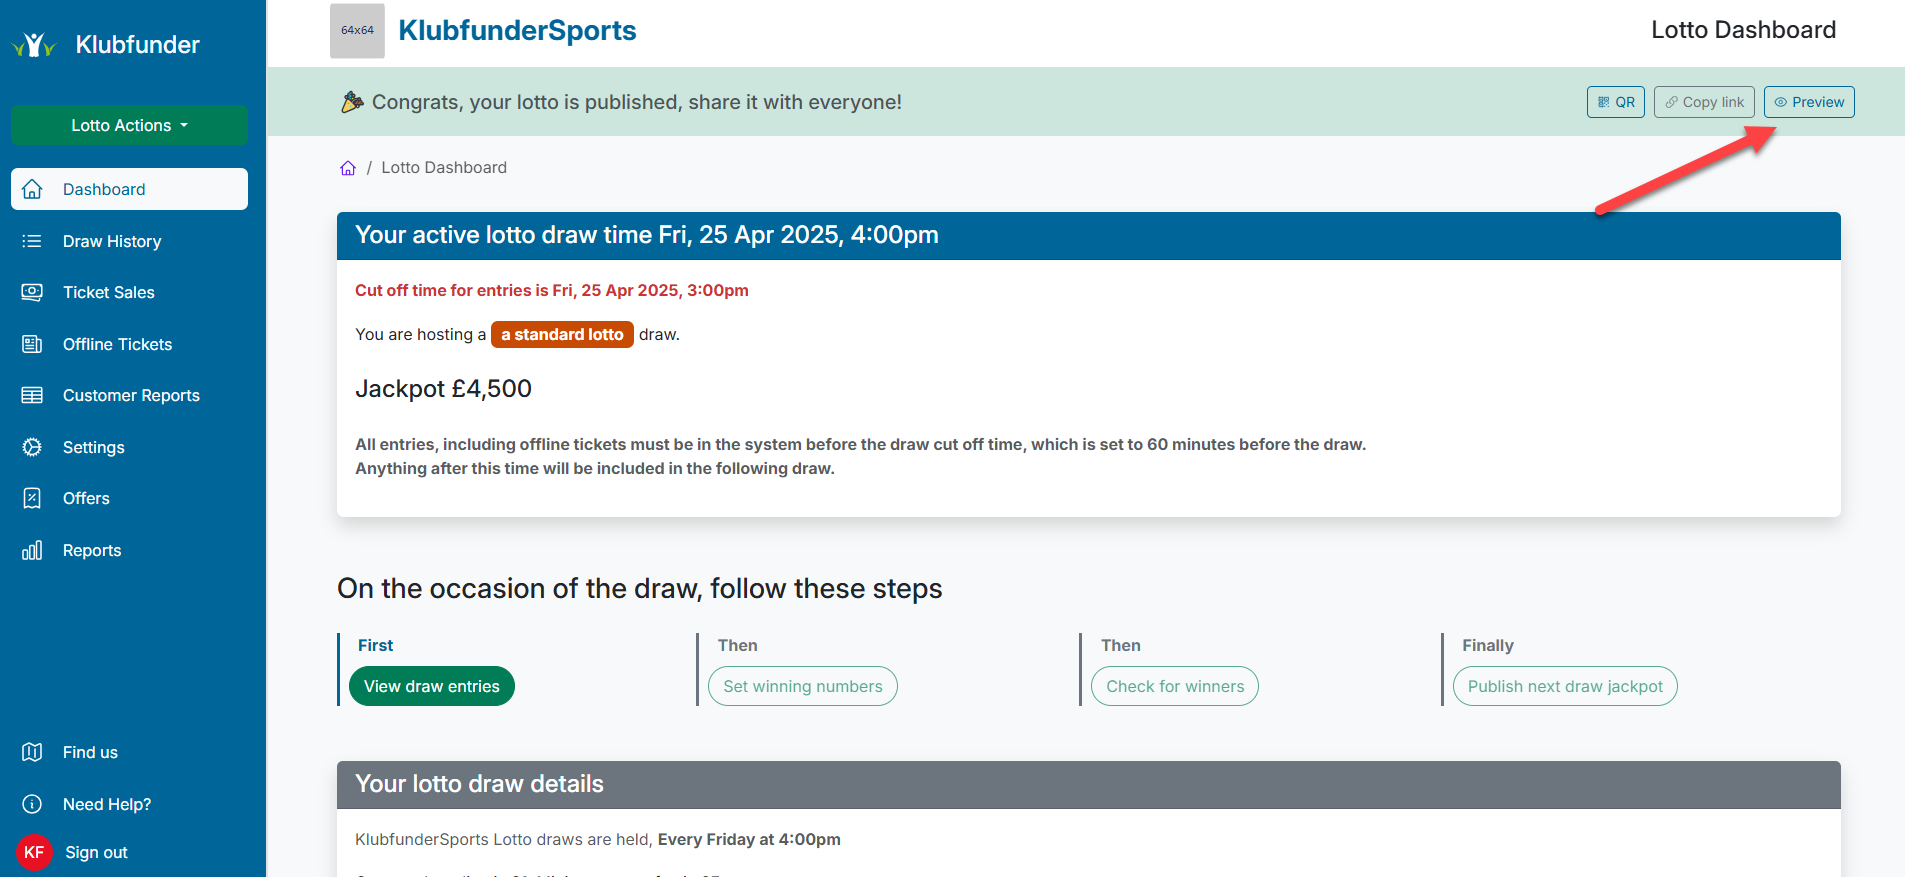Screen dimensions: 1905x877
Task: Expand the Lotto Actions dropdown
Action: 129,125
